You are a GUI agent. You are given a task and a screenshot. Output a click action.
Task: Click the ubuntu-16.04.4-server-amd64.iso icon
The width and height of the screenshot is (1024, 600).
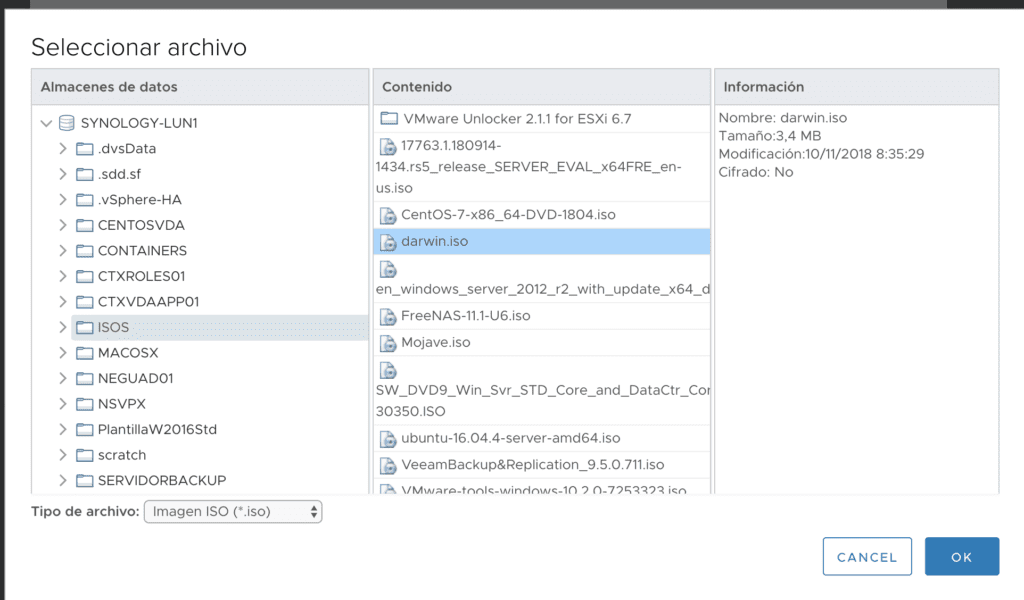[387, 438]
